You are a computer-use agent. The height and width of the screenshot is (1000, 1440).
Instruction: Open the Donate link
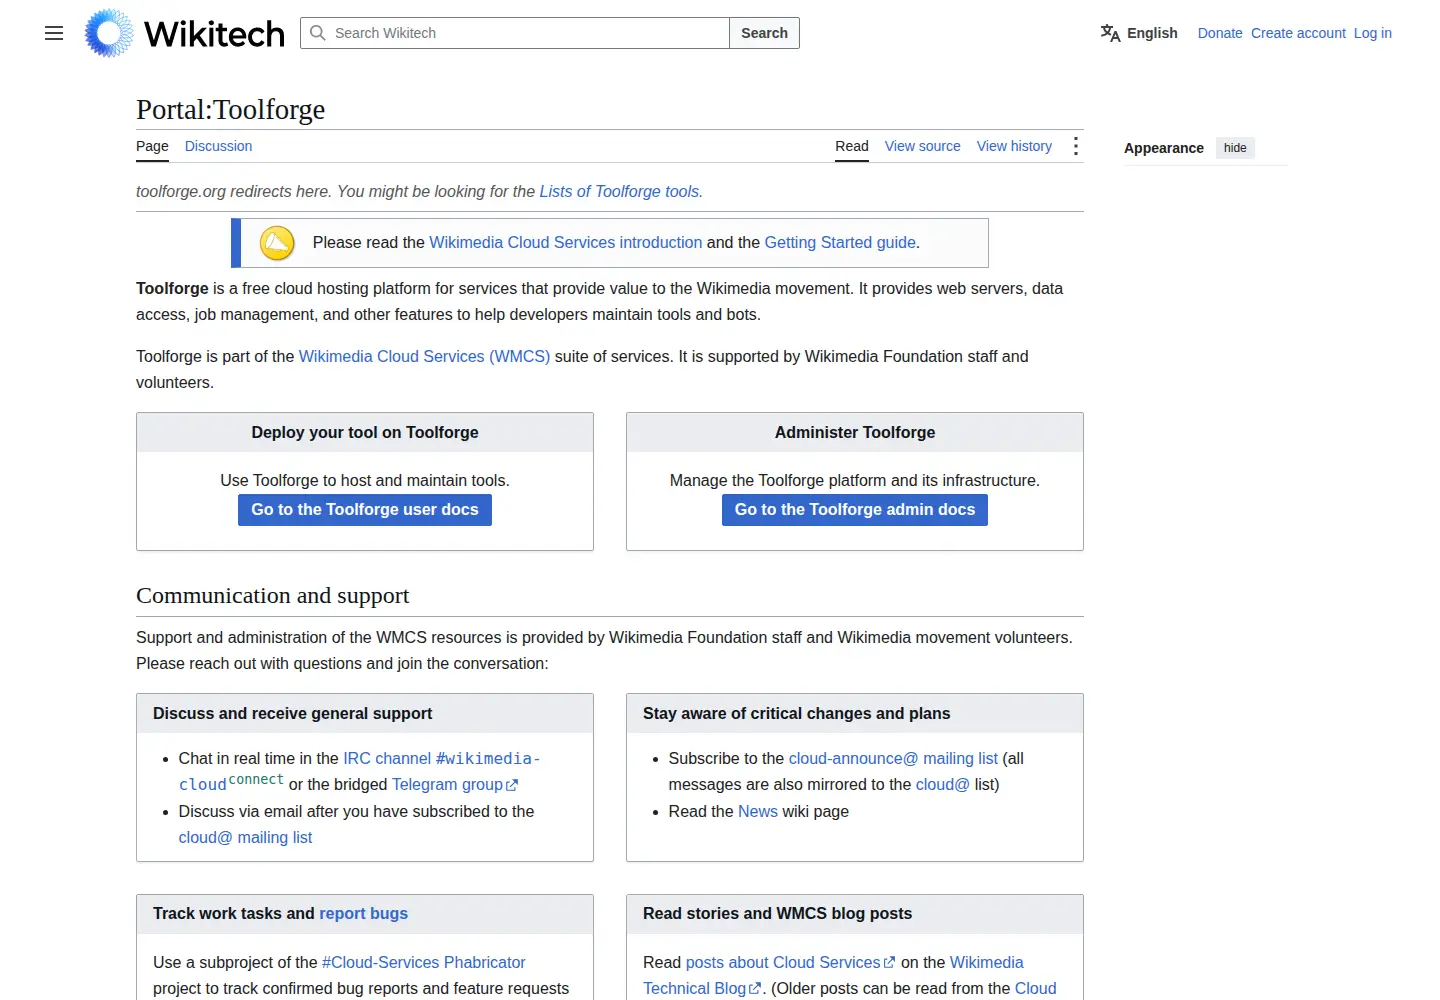click(1220, 33)
